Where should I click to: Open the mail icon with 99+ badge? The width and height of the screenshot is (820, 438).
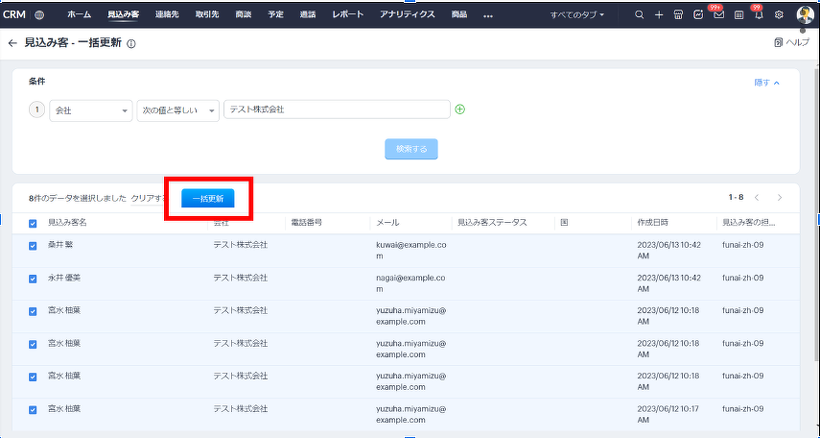pyautogui.click(x=718, y=15)
